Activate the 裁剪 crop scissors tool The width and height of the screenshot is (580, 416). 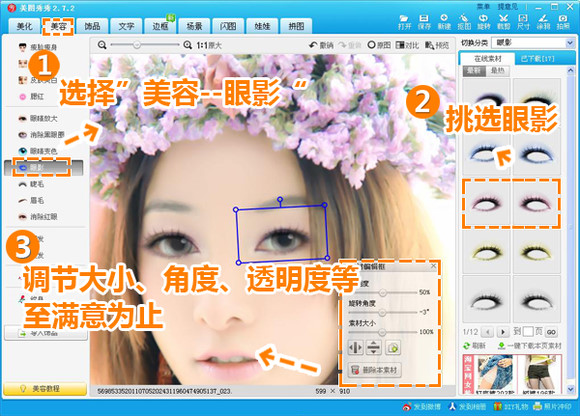(503, 22)
